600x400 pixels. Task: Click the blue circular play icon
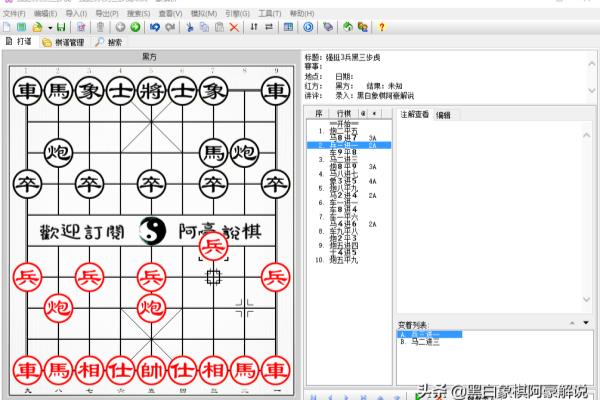click(x=309, y=26)
